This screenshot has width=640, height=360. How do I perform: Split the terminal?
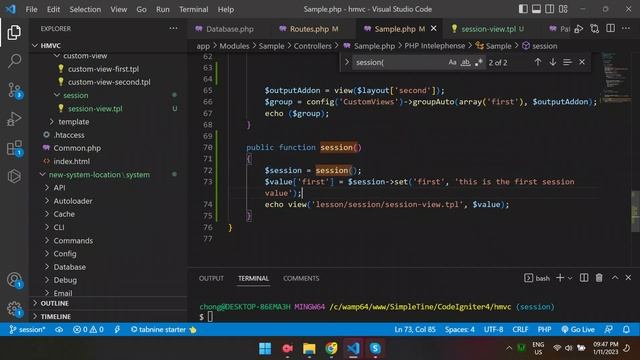pos(584,278)
